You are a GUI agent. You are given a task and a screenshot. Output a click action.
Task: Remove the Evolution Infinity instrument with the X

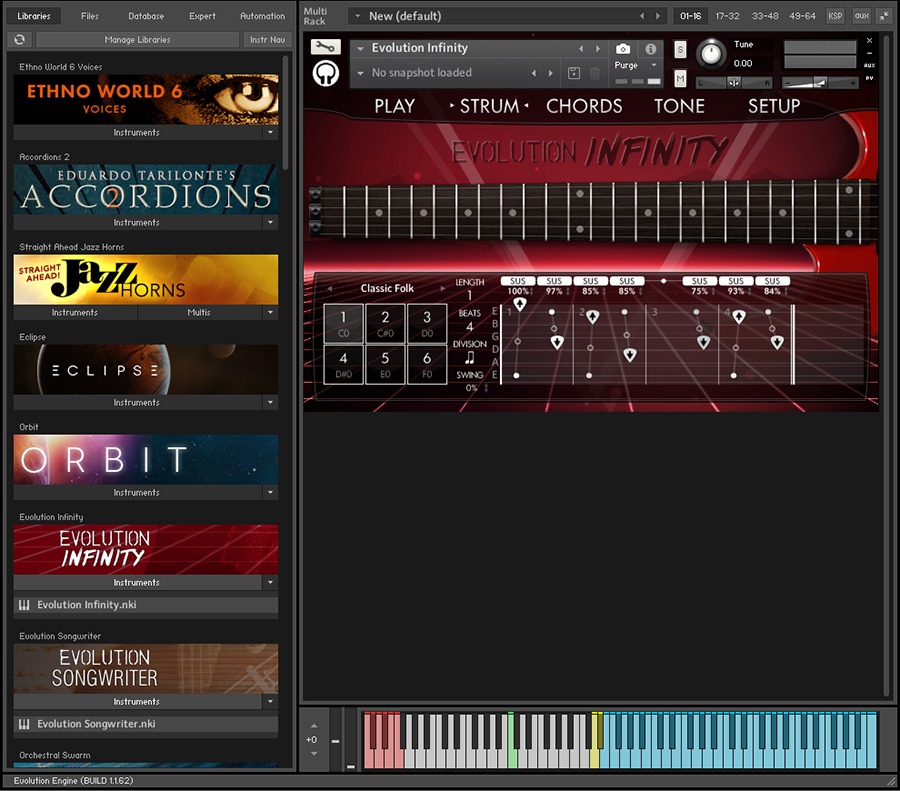870,41
